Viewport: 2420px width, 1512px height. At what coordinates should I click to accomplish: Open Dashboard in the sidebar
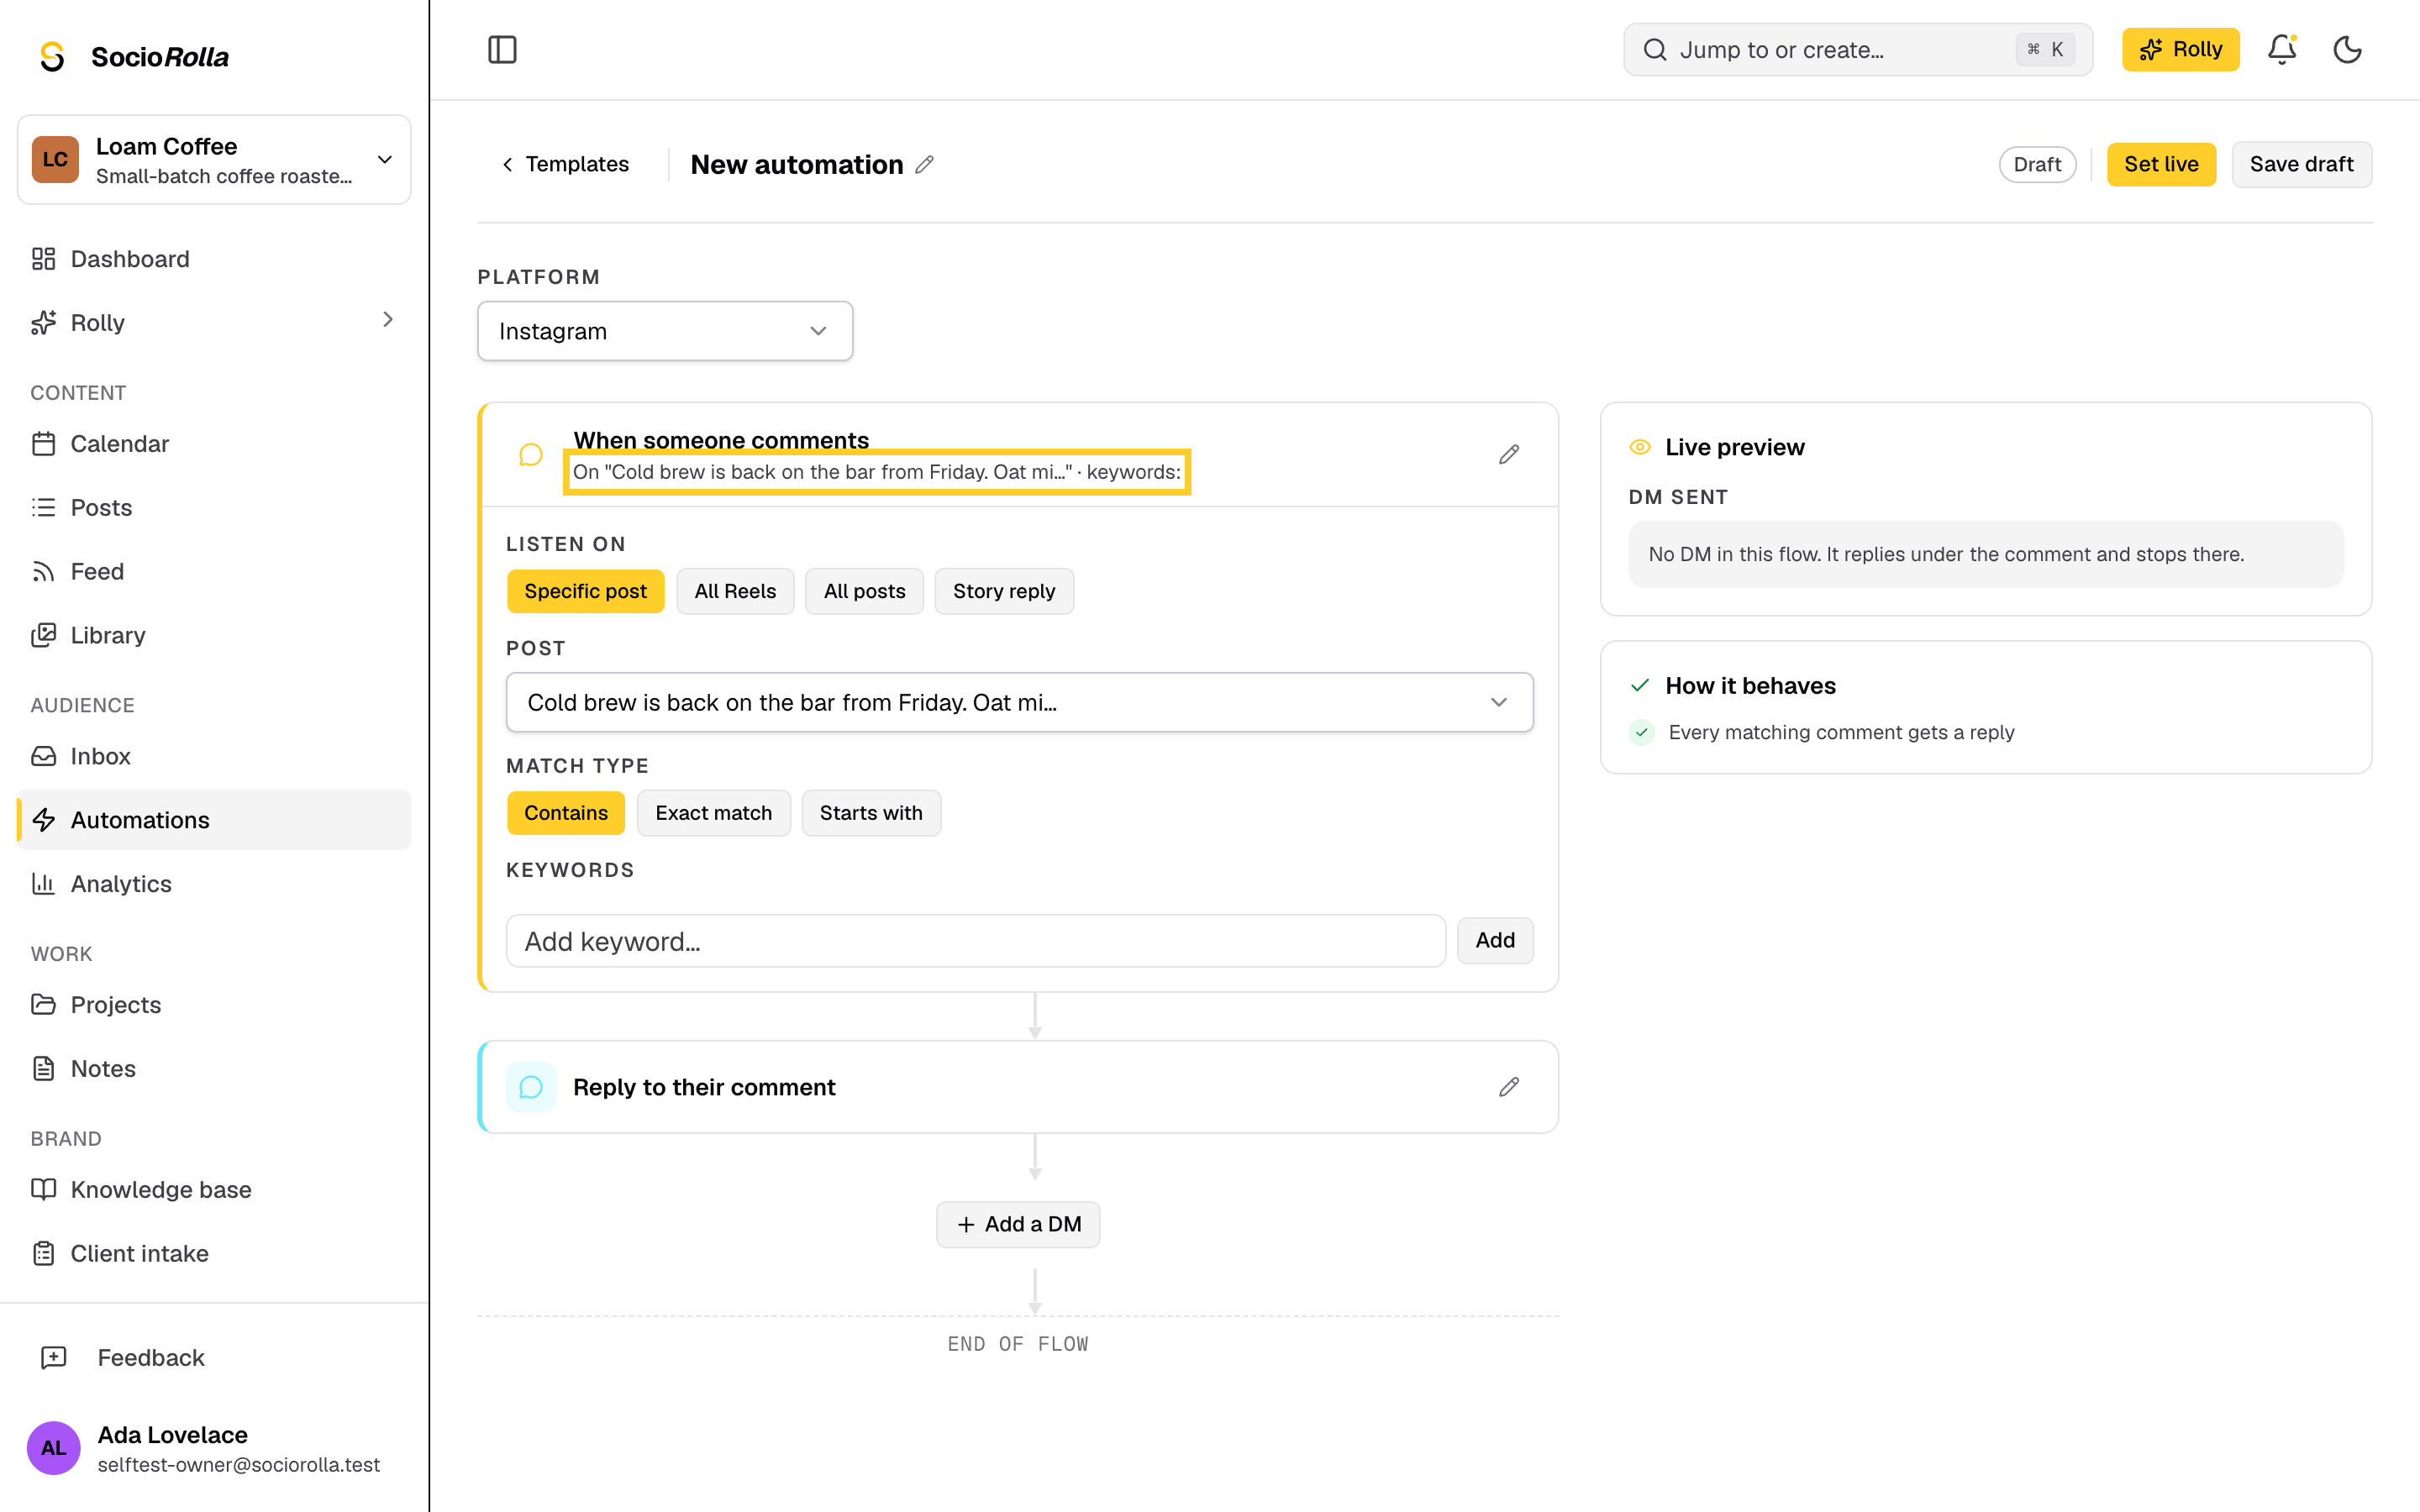tap(214, 259)
